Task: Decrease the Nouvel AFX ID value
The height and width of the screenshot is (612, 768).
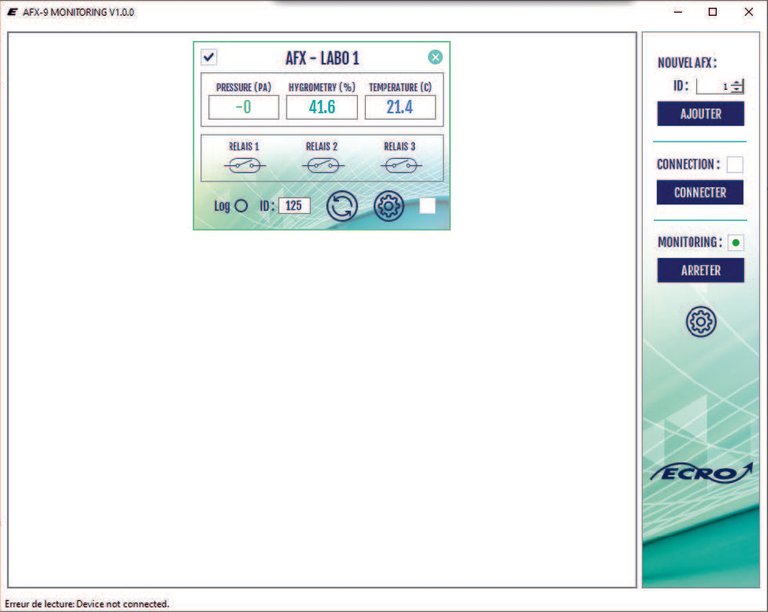Action: (737, 90)
